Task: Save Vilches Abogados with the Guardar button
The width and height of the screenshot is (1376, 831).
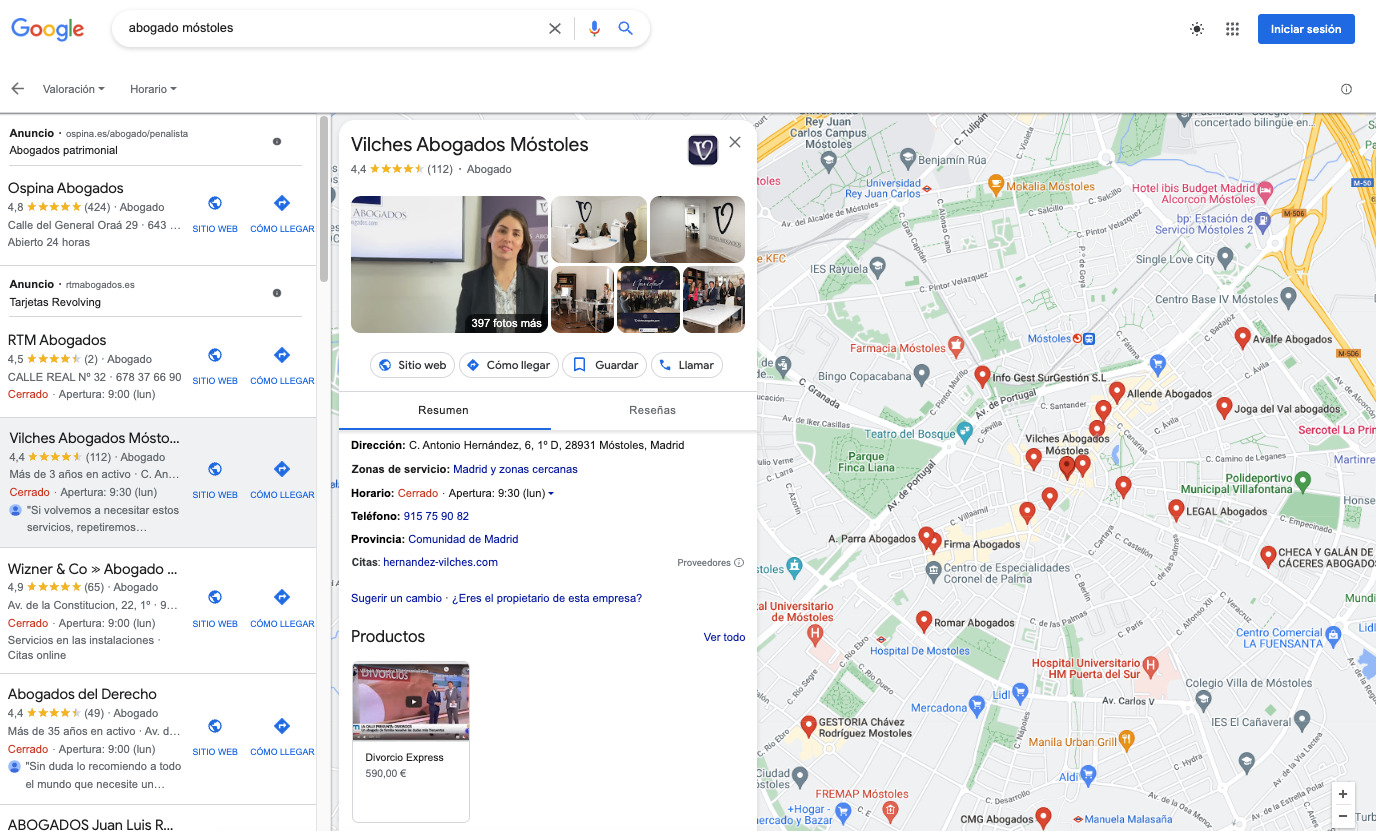Action: 604,365
